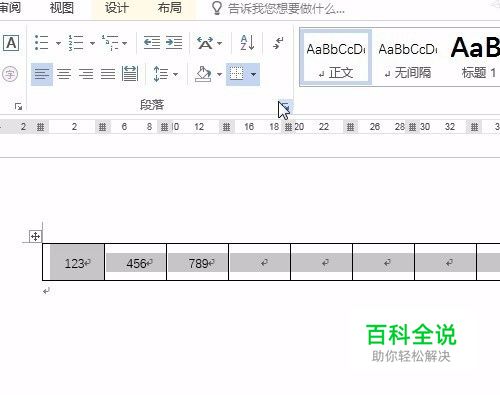Image resolution: width=500 pixels, height=395 pixels.
Task: Click the column marker near ruler mark 20
Action: pyautogui.click(x=288, y=127)
